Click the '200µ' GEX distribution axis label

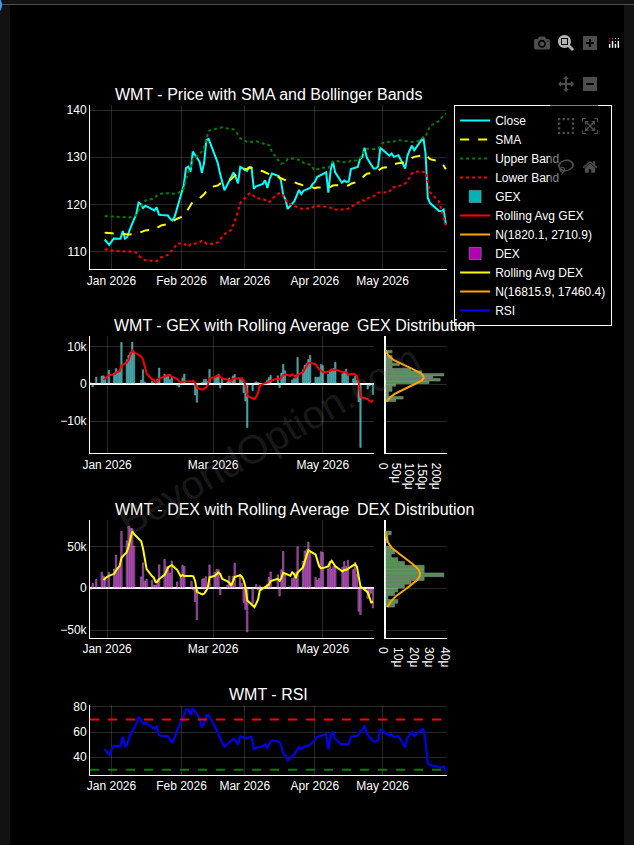click(x=438, y=474)
